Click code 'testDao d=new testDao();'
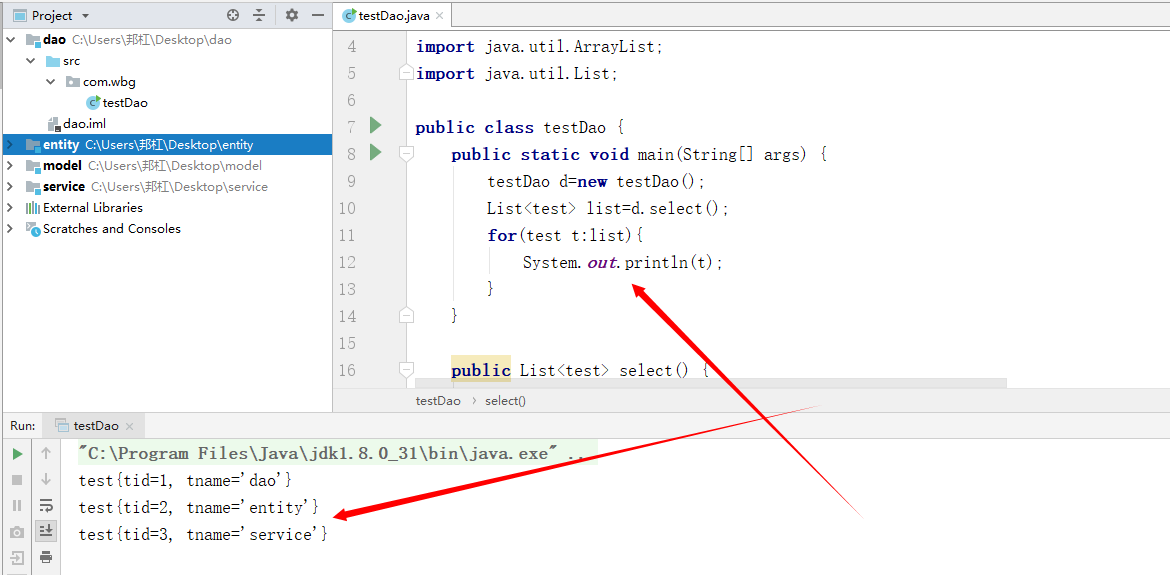Screen dimensions: 1170x575 [x=596, y=181]
